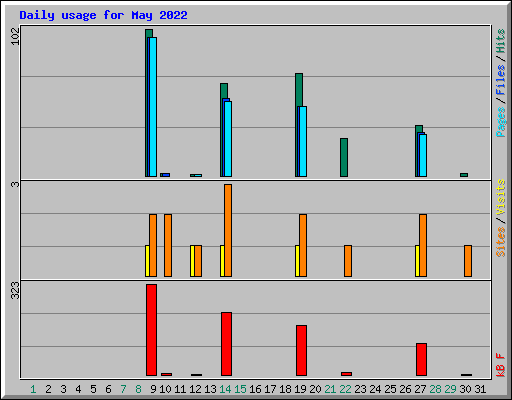Click the green Hits bar for day 22
Screen dimensions: 512x400
click(344, 157)
